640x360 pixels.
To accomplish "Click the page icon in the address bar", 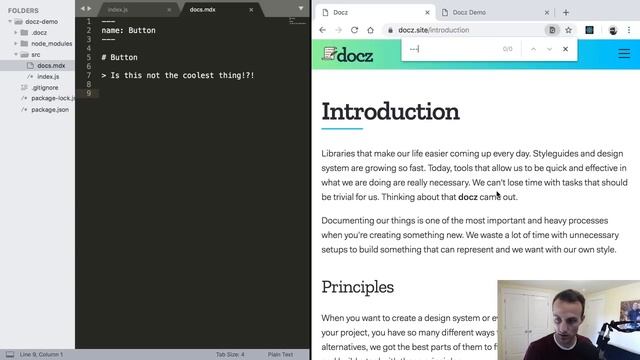I will (552, 30).
